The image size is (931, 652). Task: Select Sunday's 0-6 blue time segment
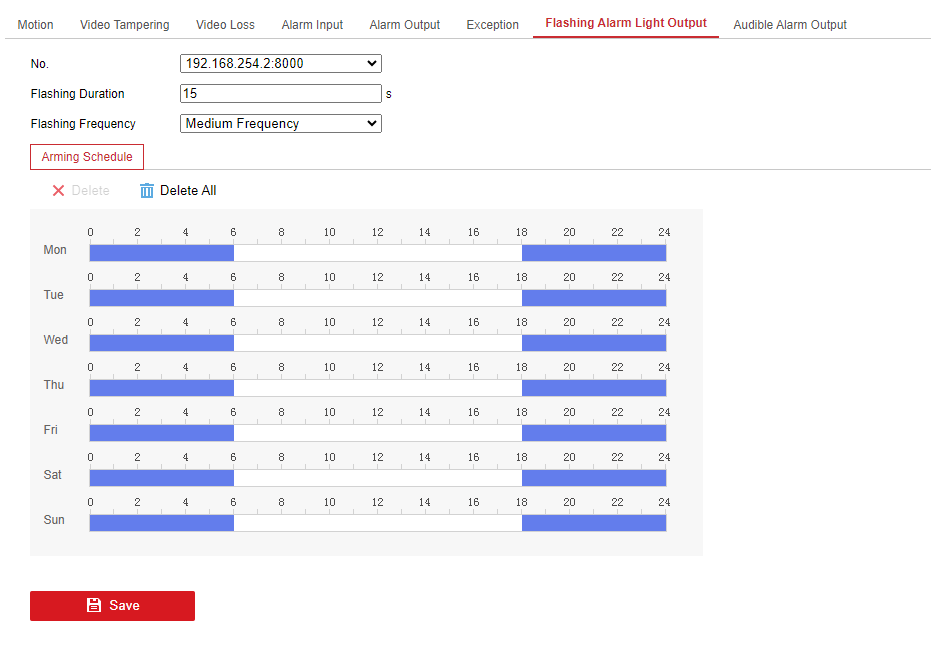[x=161, y=523]
